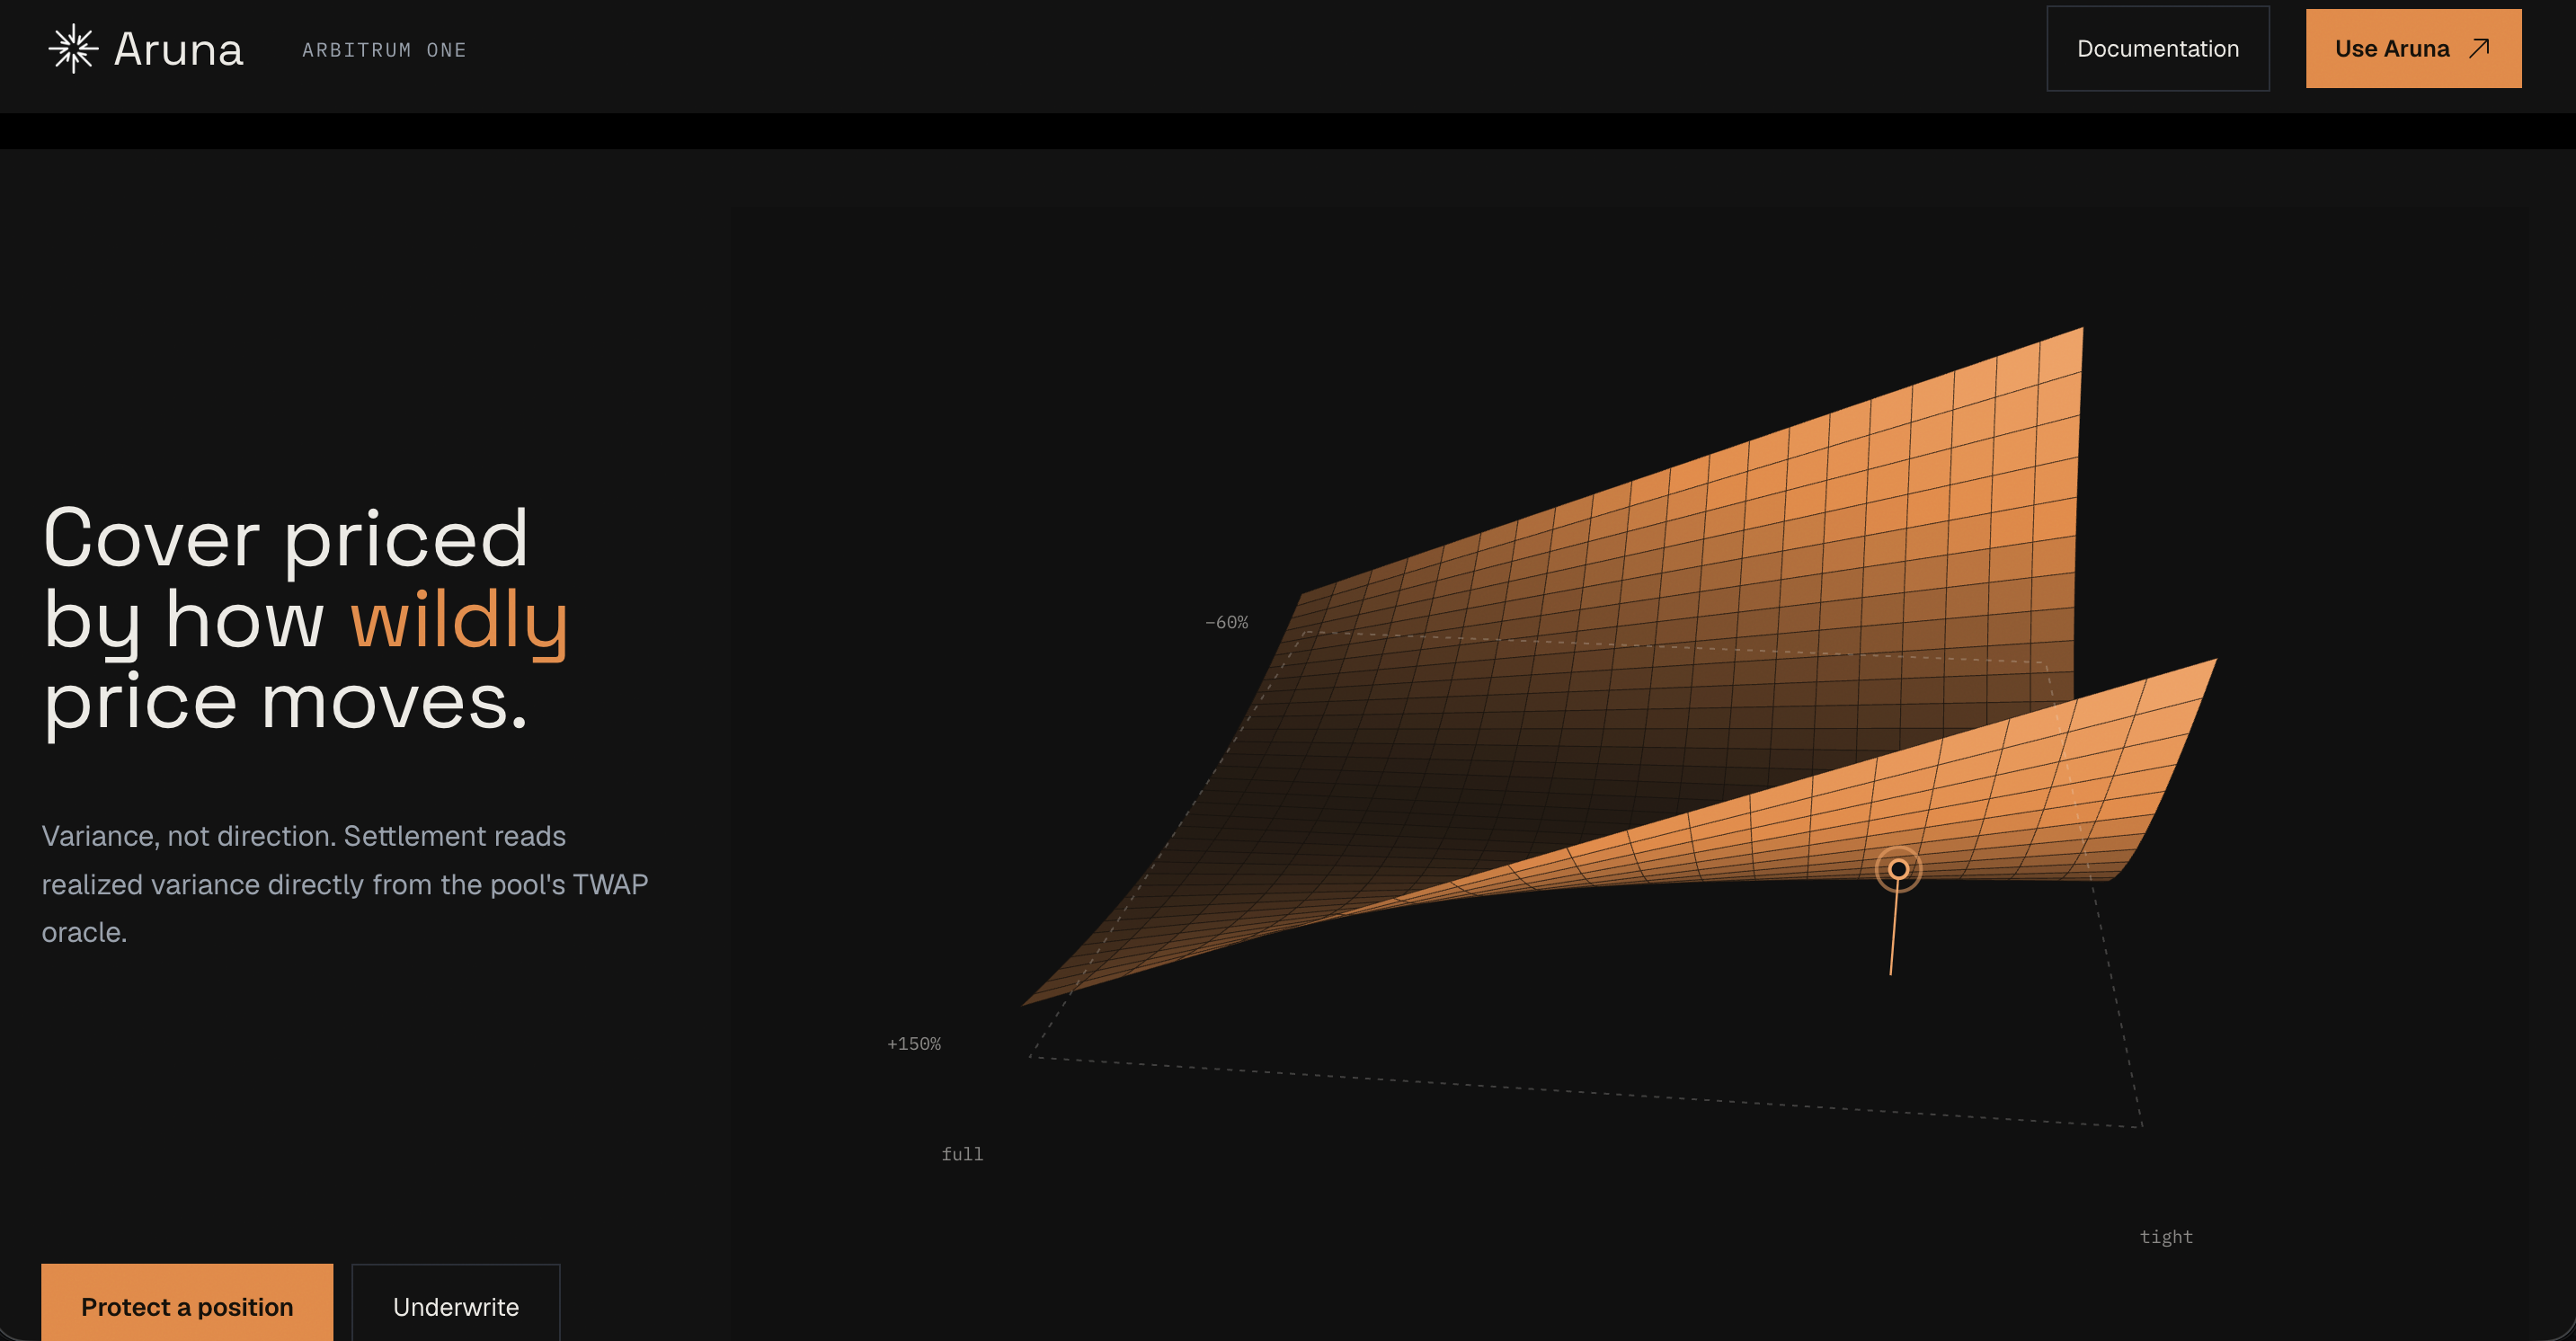The width and height of the screenshot is (2576, 1341).
Task: Click the Aruna starburst logo icon
Action: (73, 49)
